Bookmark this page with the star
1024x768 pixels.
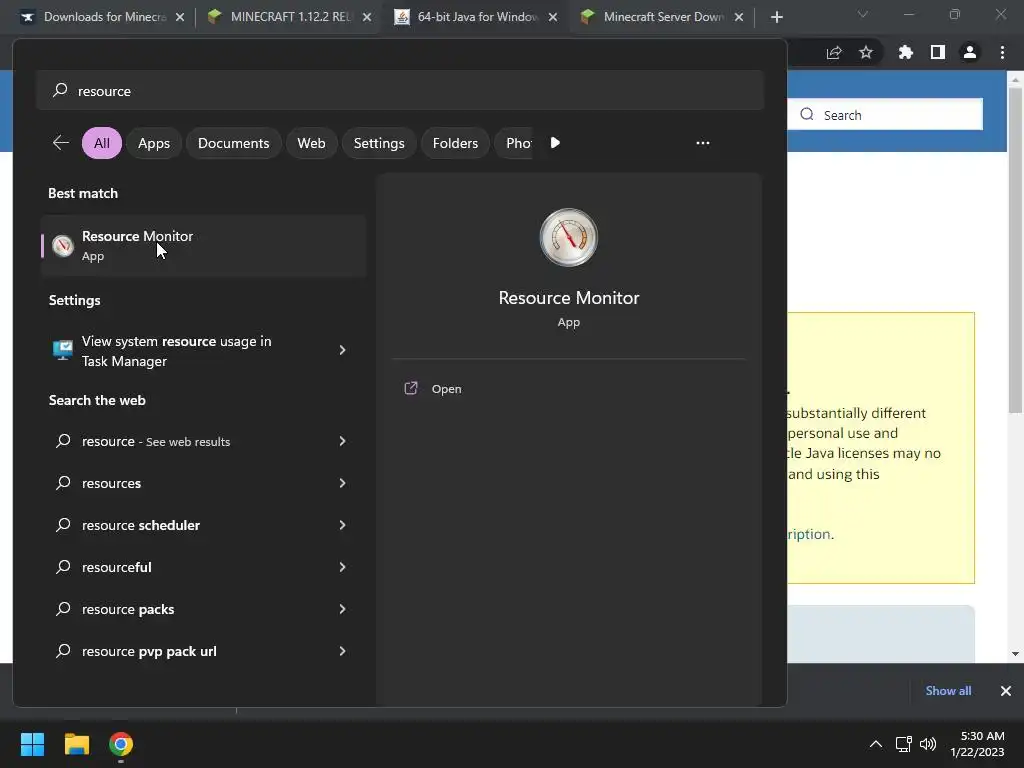pyautogui.click(x=866, y=52)
